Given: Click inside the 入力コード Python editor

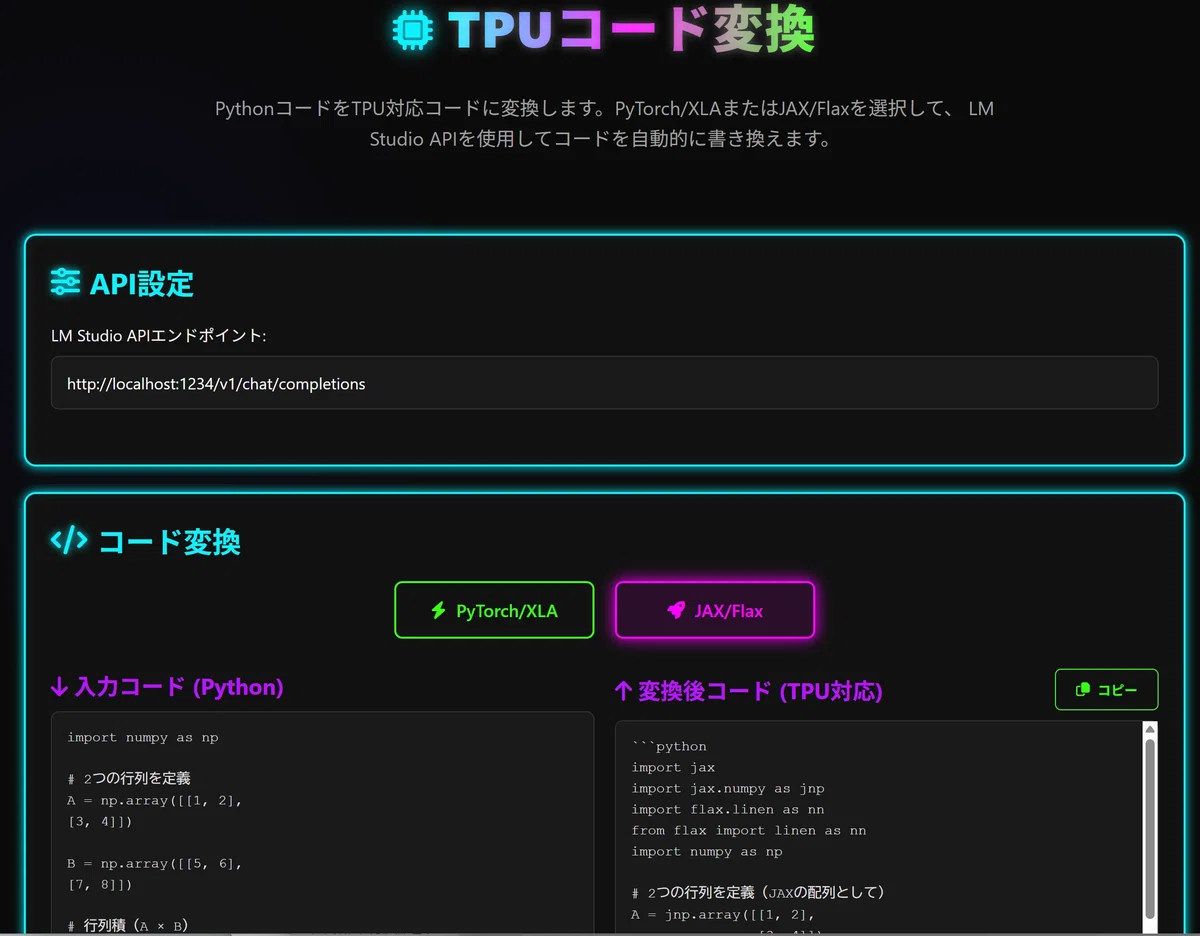Looking at the screenshot, I should click(322, 823).
